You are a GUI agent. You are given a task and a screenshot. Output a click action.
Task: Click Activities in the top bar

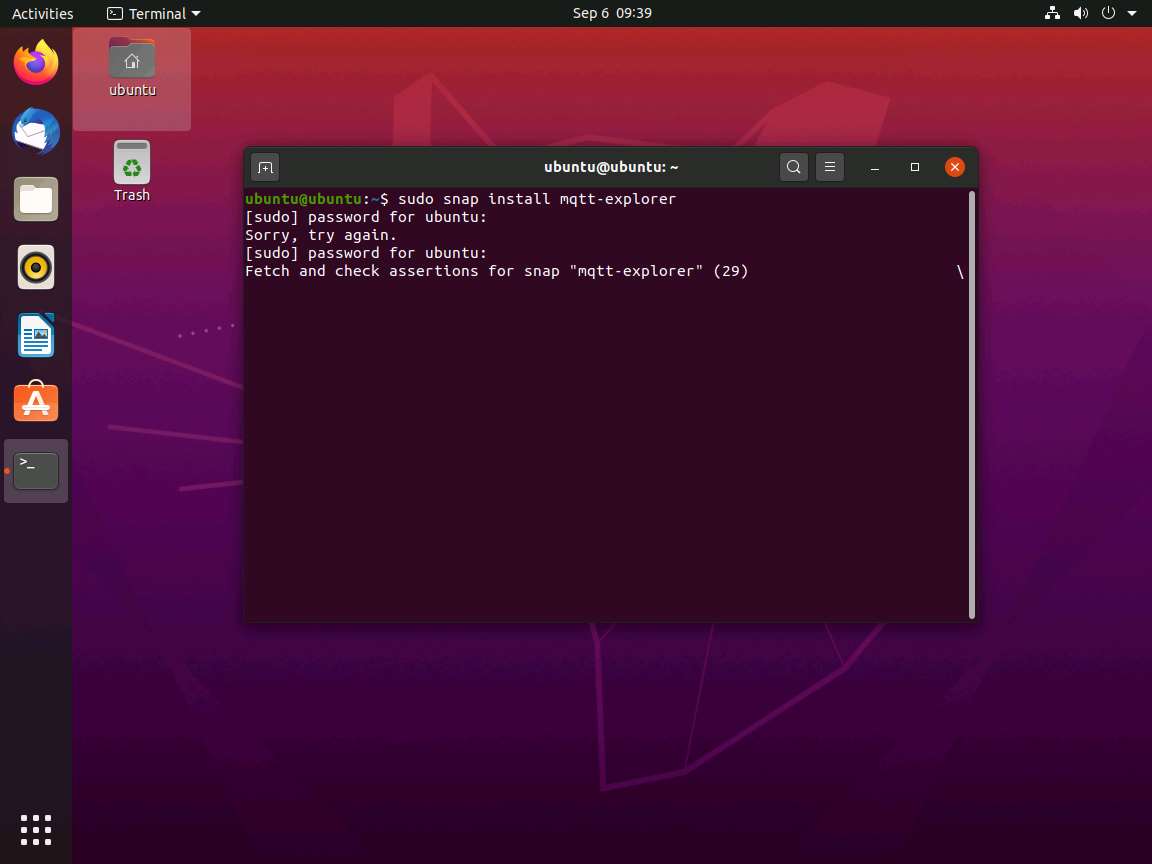coord(42,13)
